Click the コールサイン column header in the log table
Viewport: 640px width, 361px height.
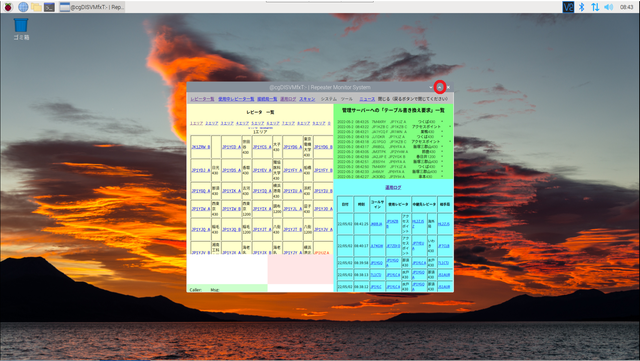coord(377,204)
